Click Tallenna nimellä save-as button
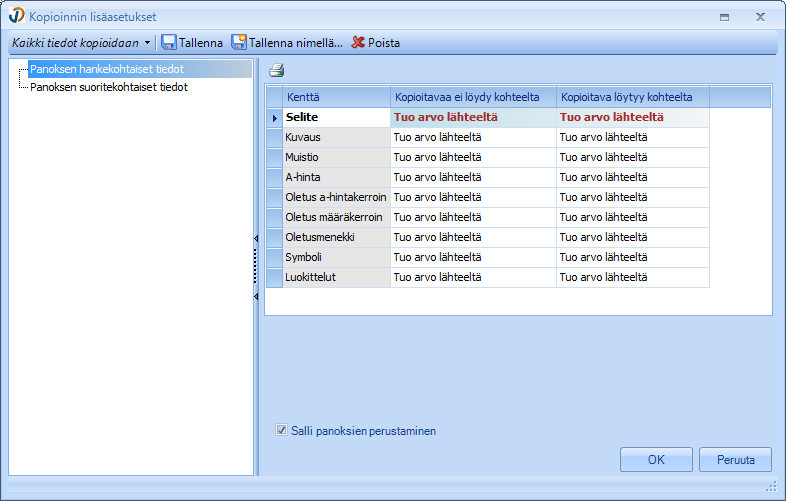This screenshot has height=501, width=786. 287,43
